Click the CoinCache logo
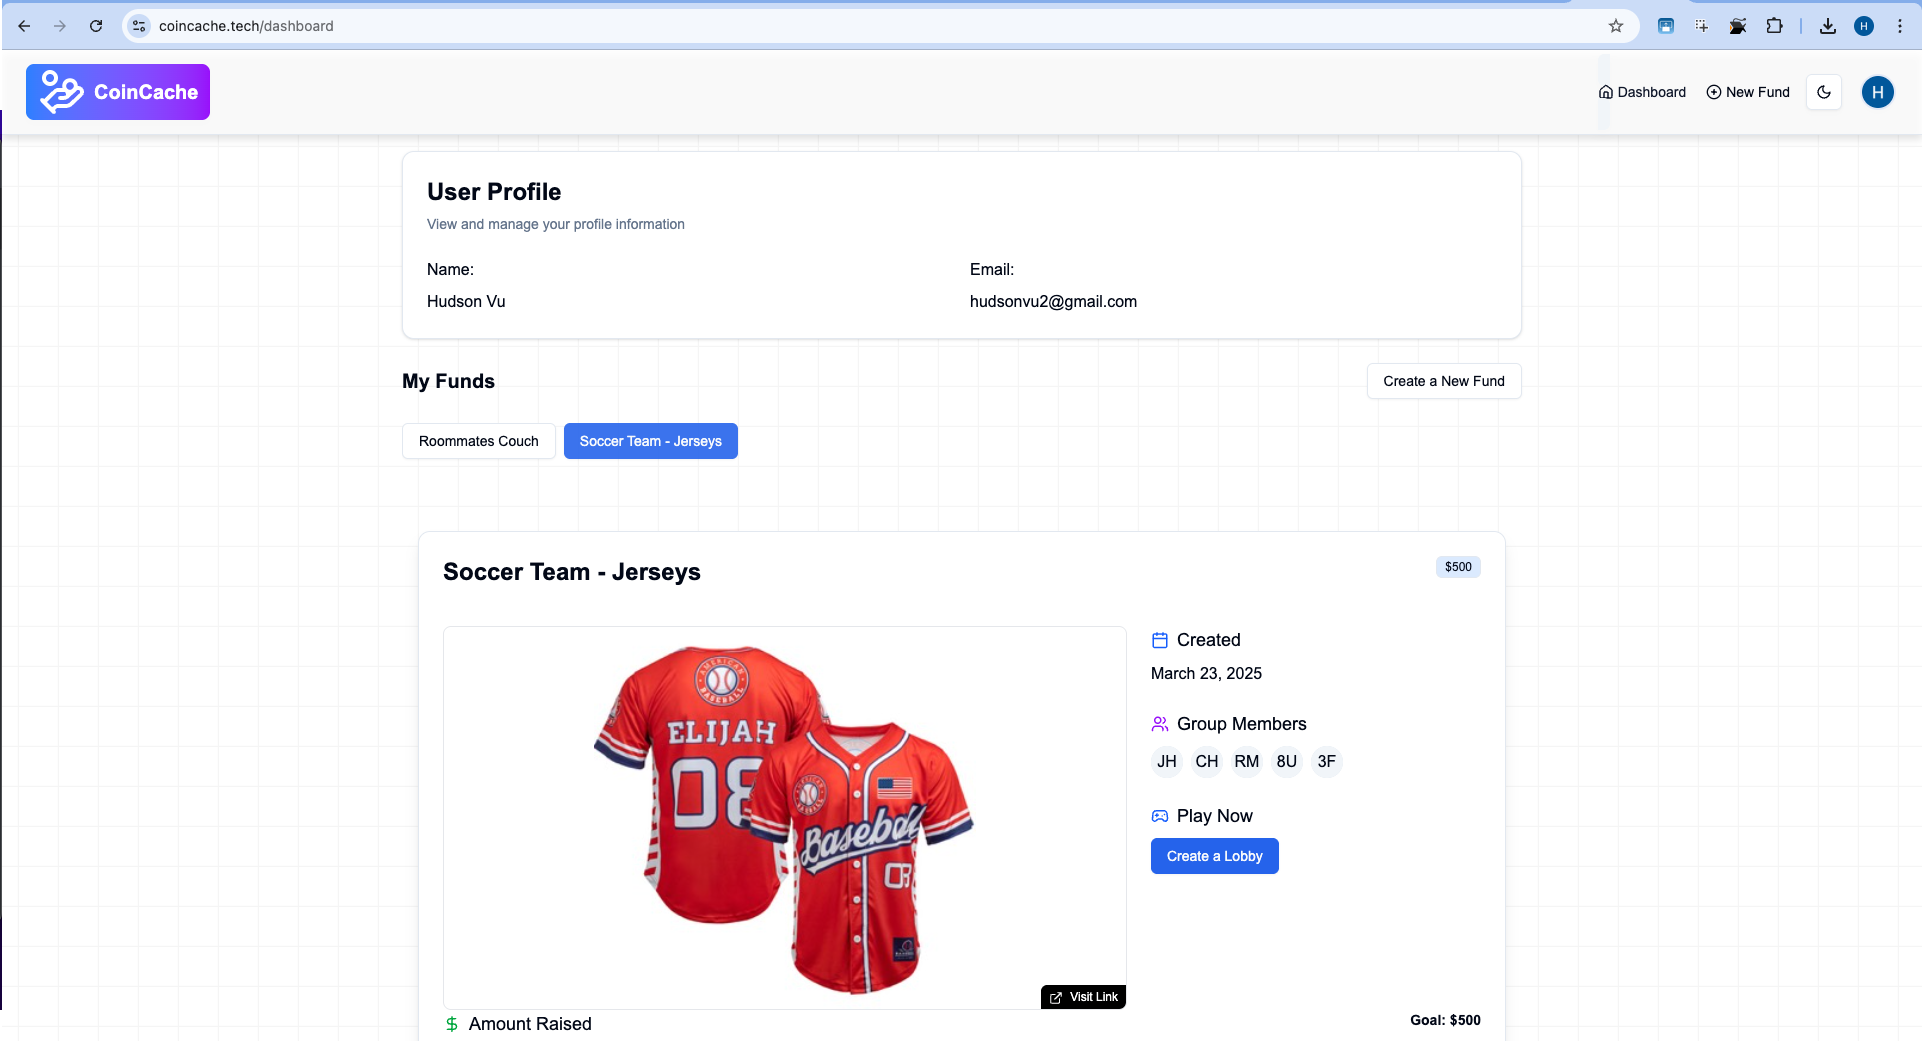This screenshot has width=1922, height=1041. [x=118, y=92]
